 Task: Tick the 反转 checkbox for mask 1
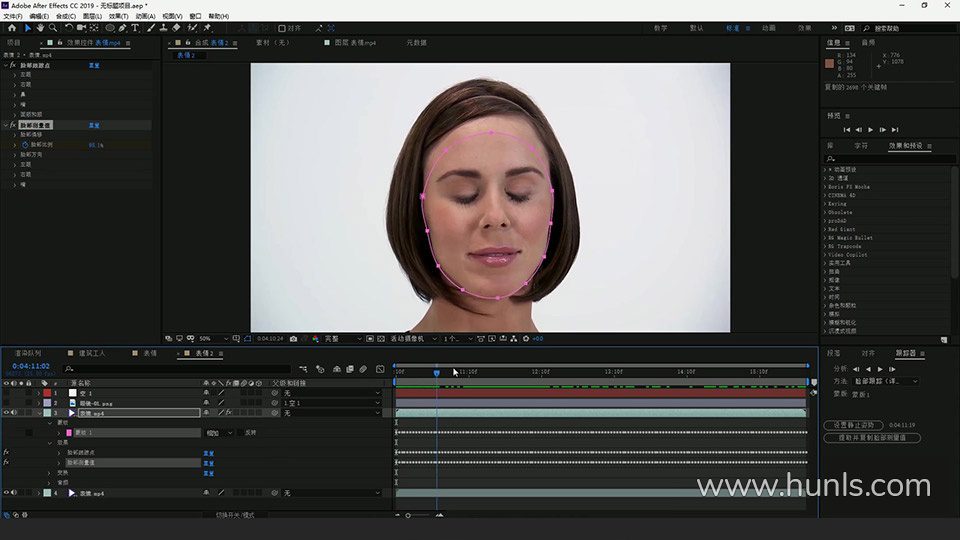240,433
